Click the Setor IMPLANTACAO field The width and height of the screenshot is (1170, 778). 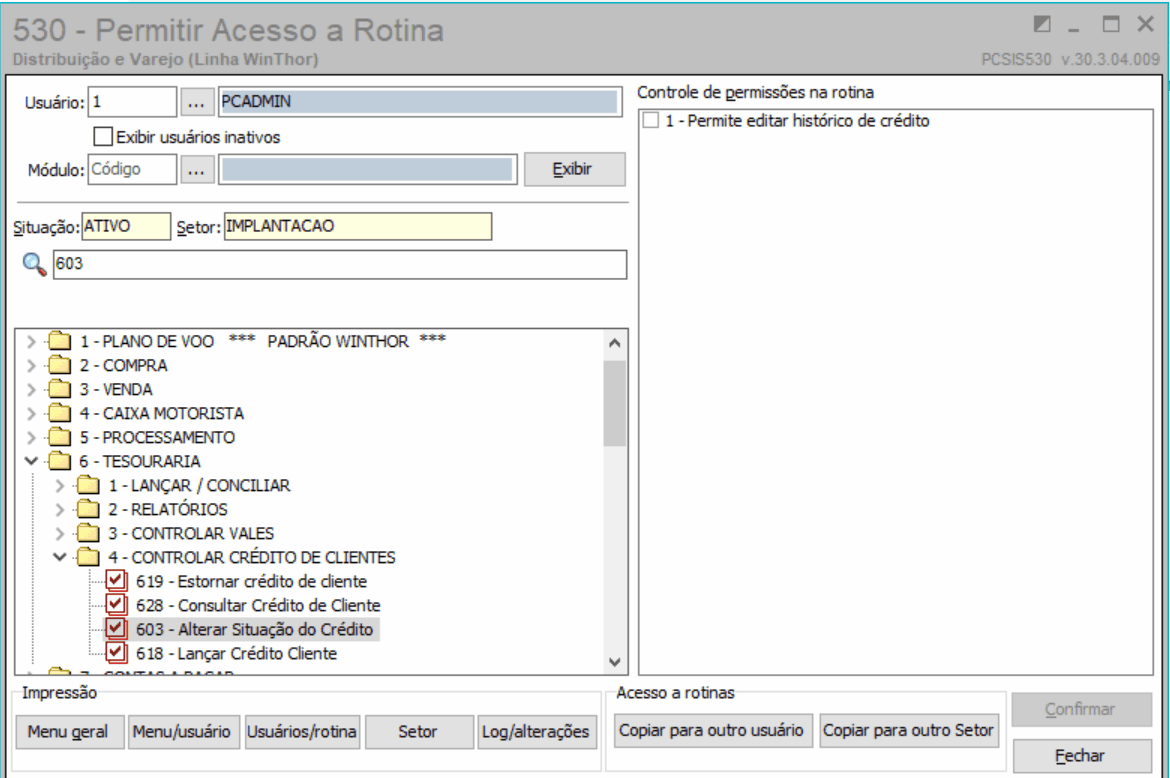(x=357, y=226)
